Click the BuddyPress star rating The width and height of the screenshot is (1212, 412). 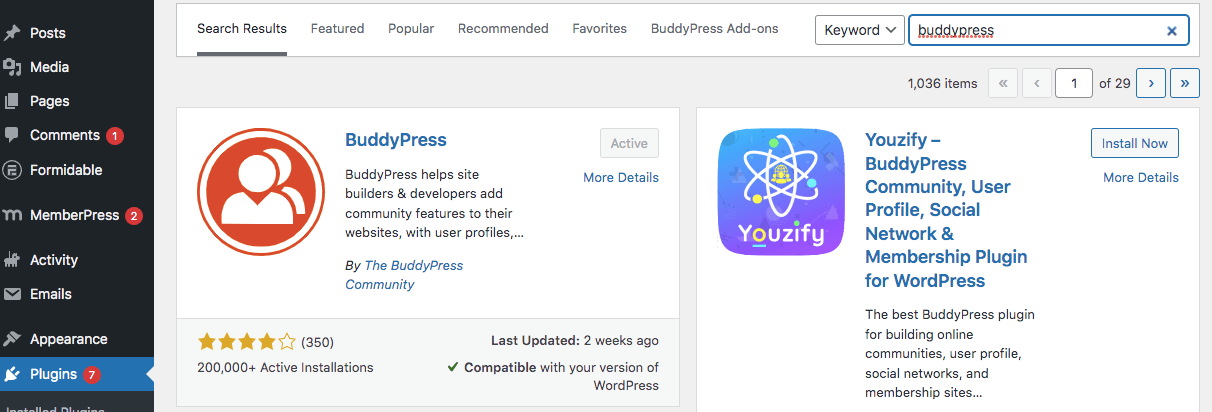coord(247,341)
